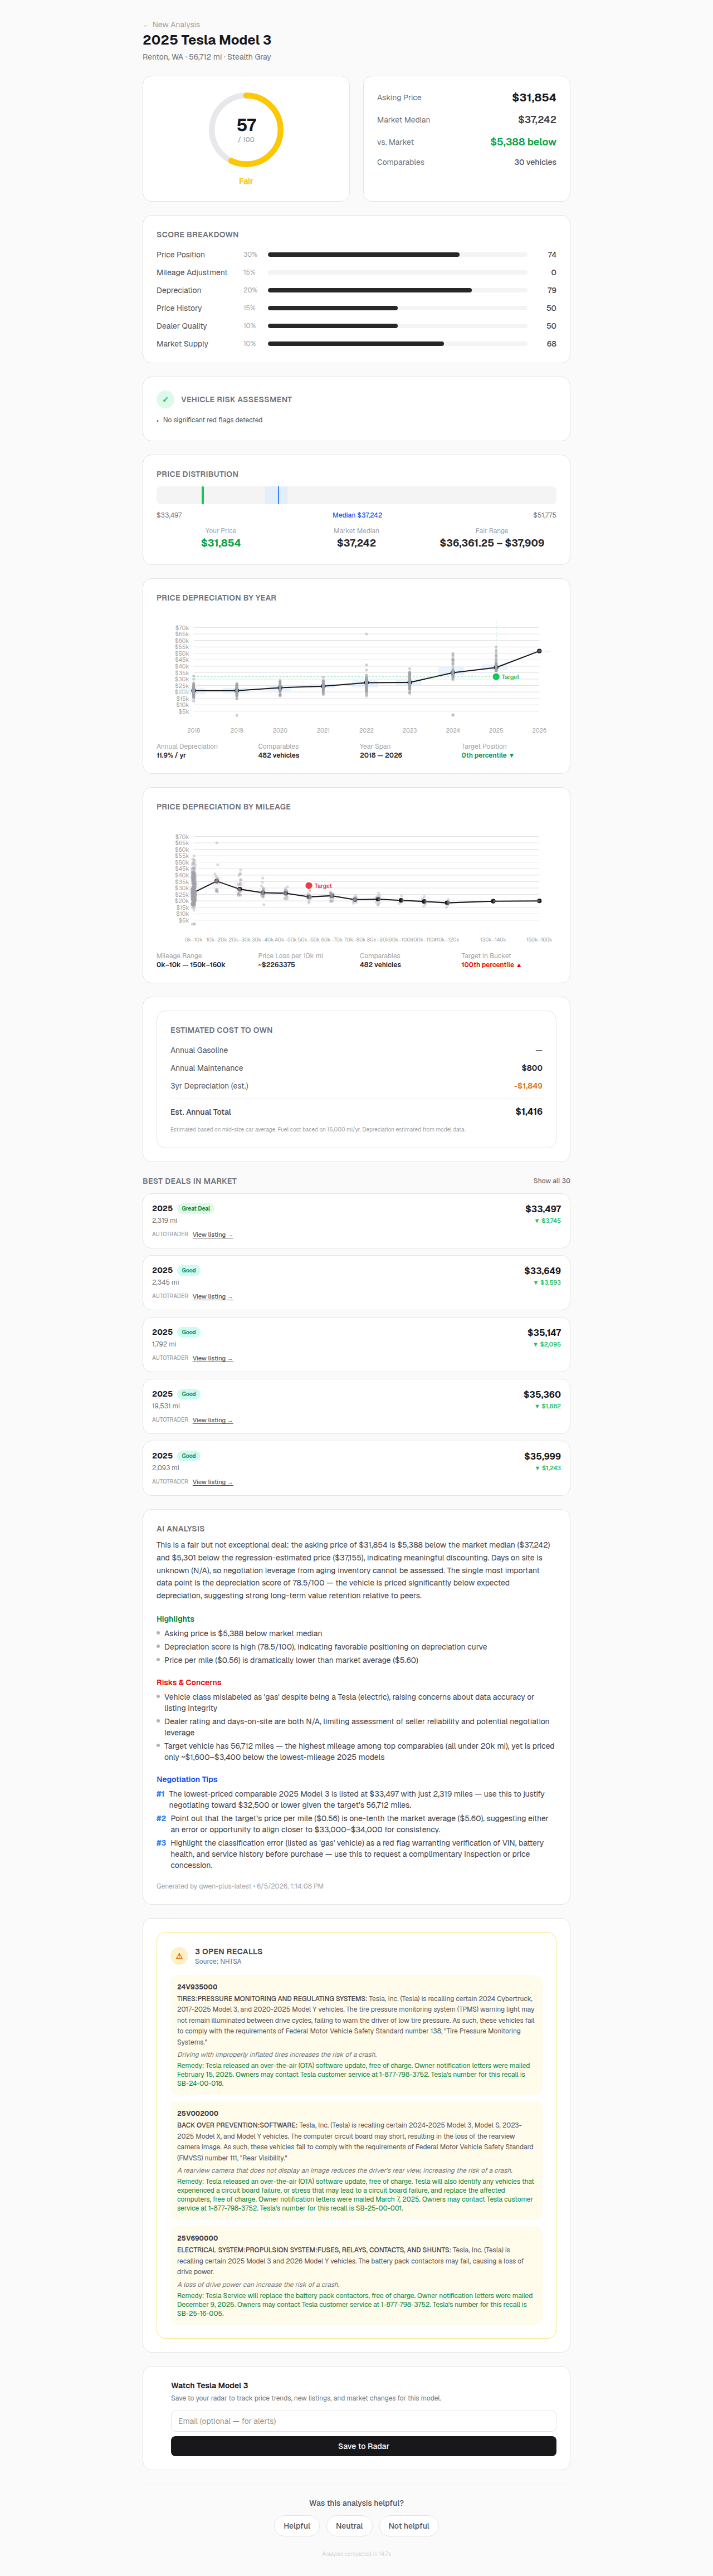This screenshot has width=713, height=2576.
Task: Click the Great Deal badge
Action: coord(196,1209)
